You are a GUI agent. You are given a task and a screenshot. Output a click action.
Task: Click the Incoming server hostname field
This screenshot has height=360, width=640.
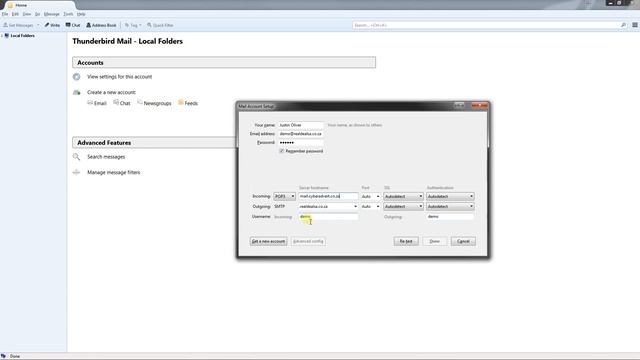328,197
